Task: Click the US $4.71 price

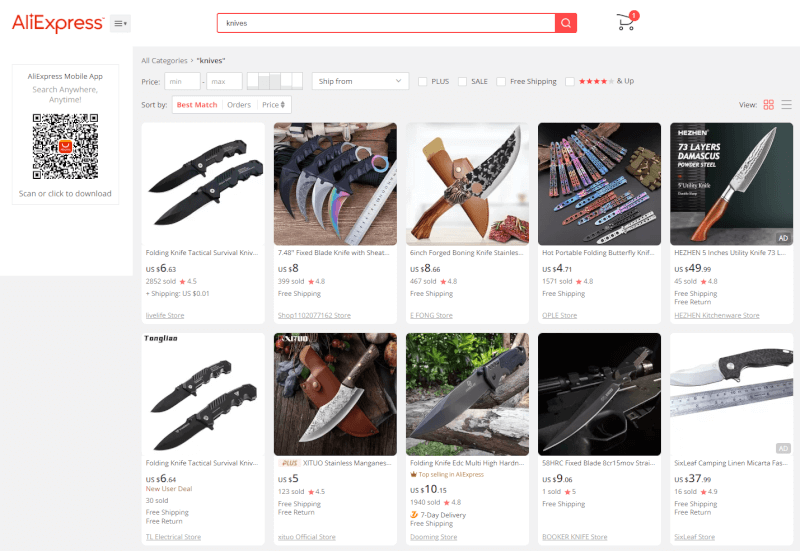Action: tap(557, 268)
